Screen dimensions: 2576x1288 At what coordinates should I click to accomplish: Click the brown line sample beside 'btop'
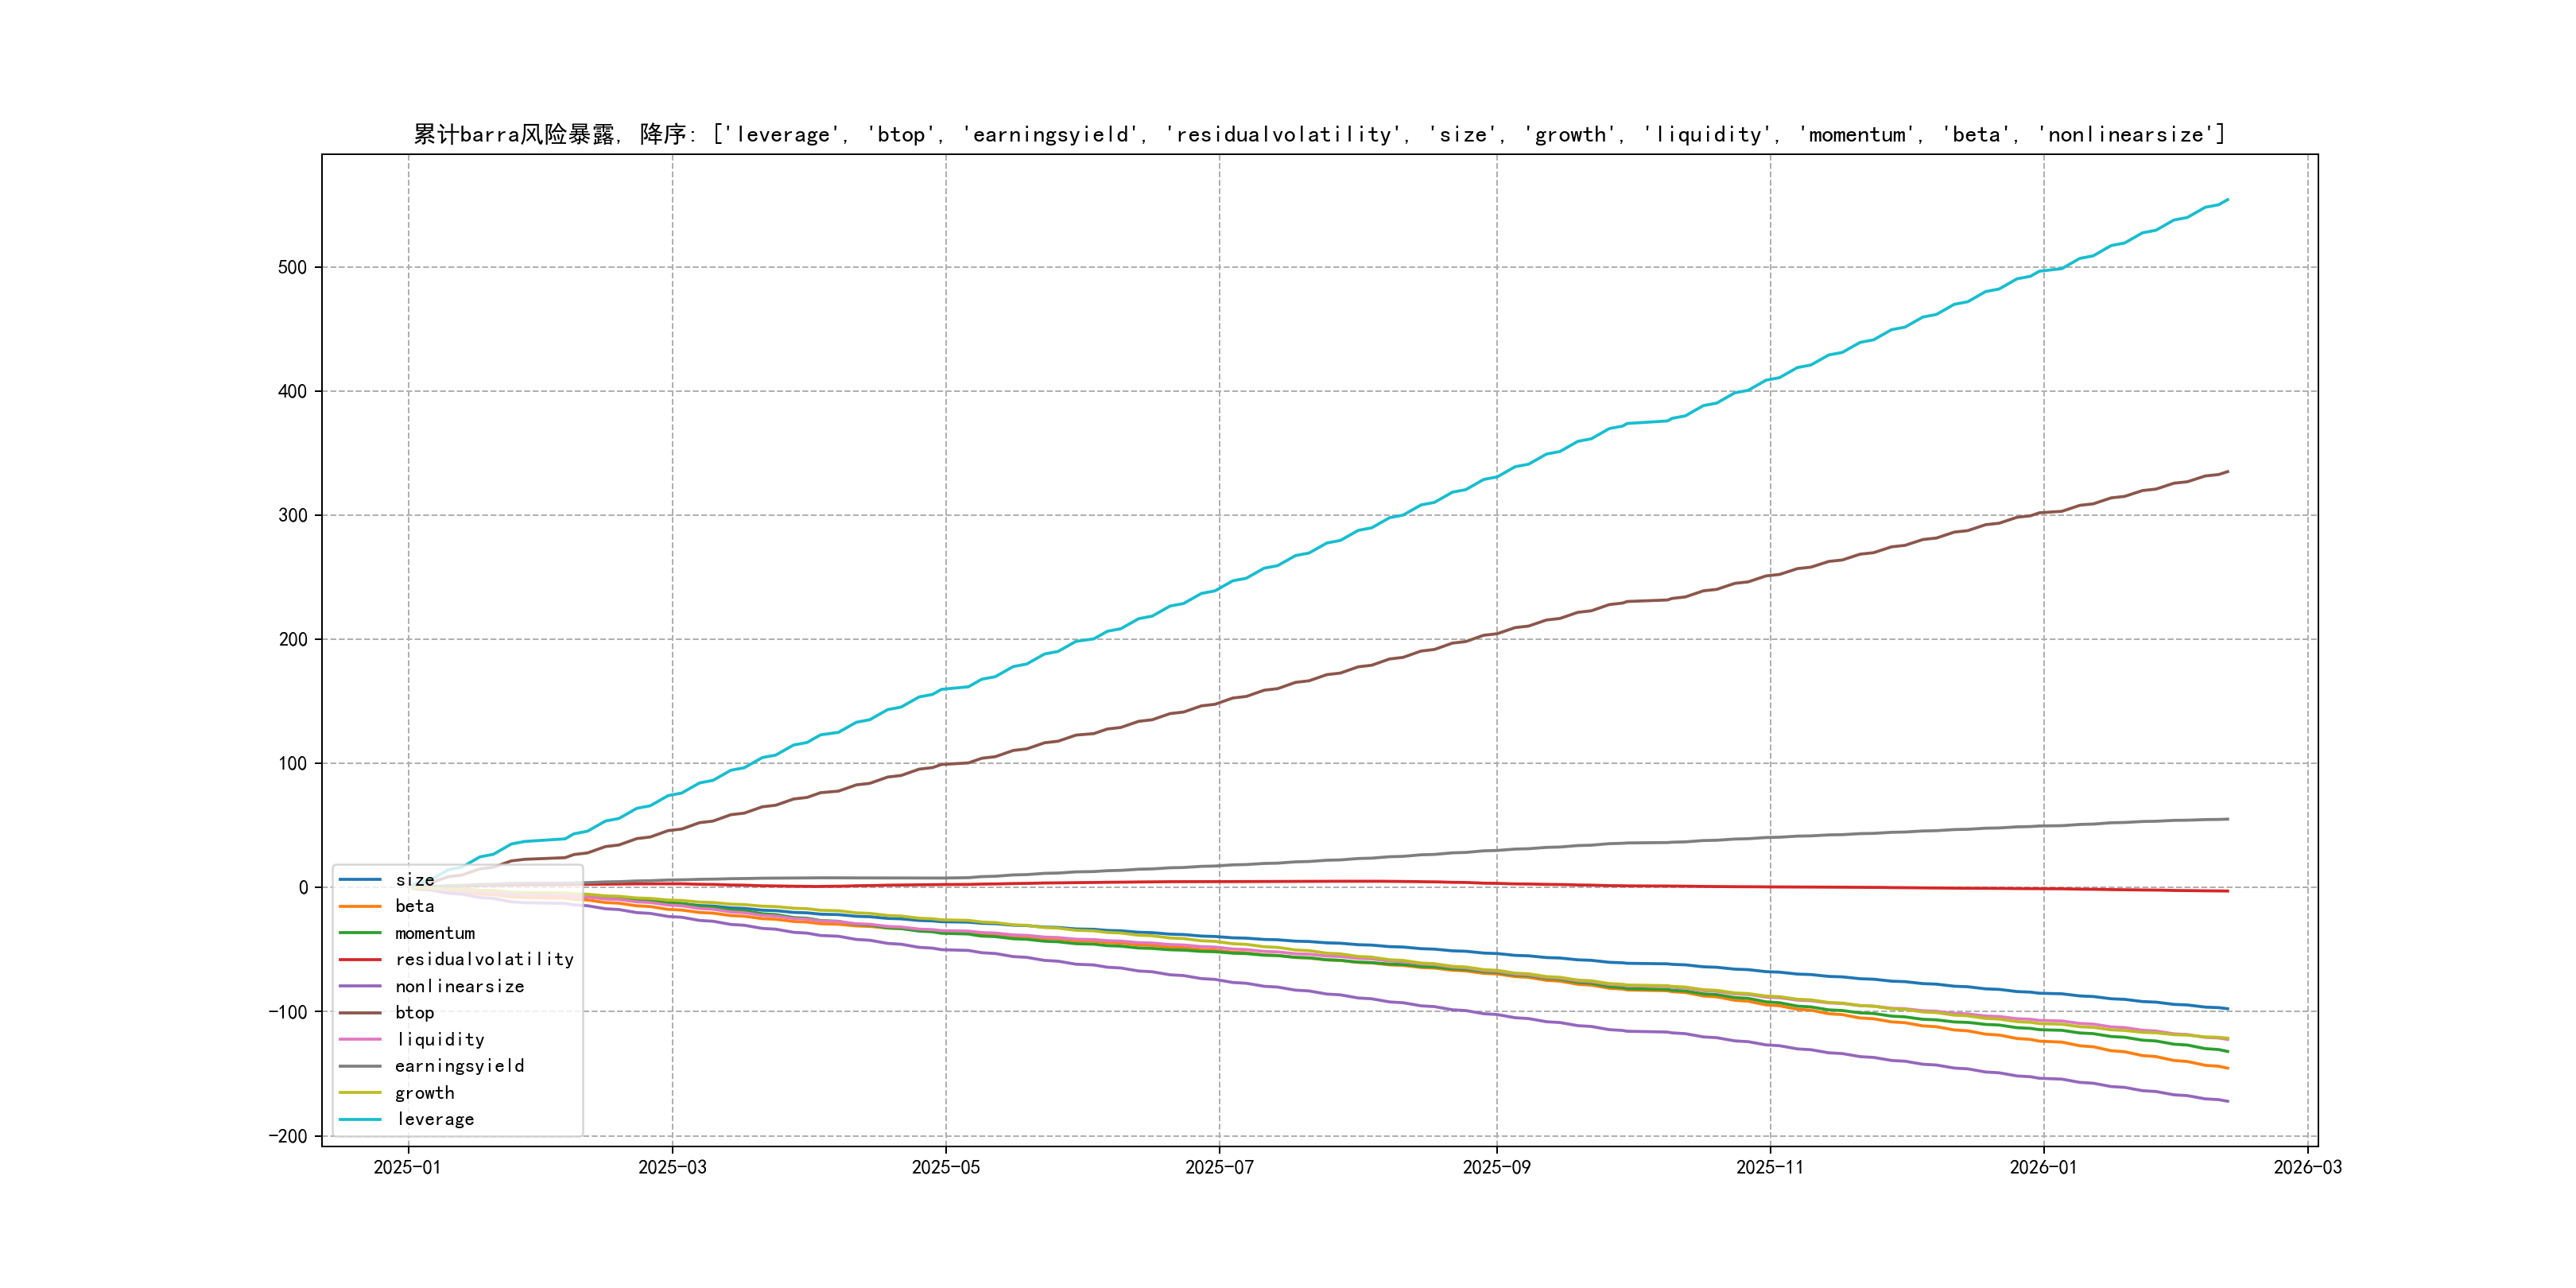(x=360, y=1013)
